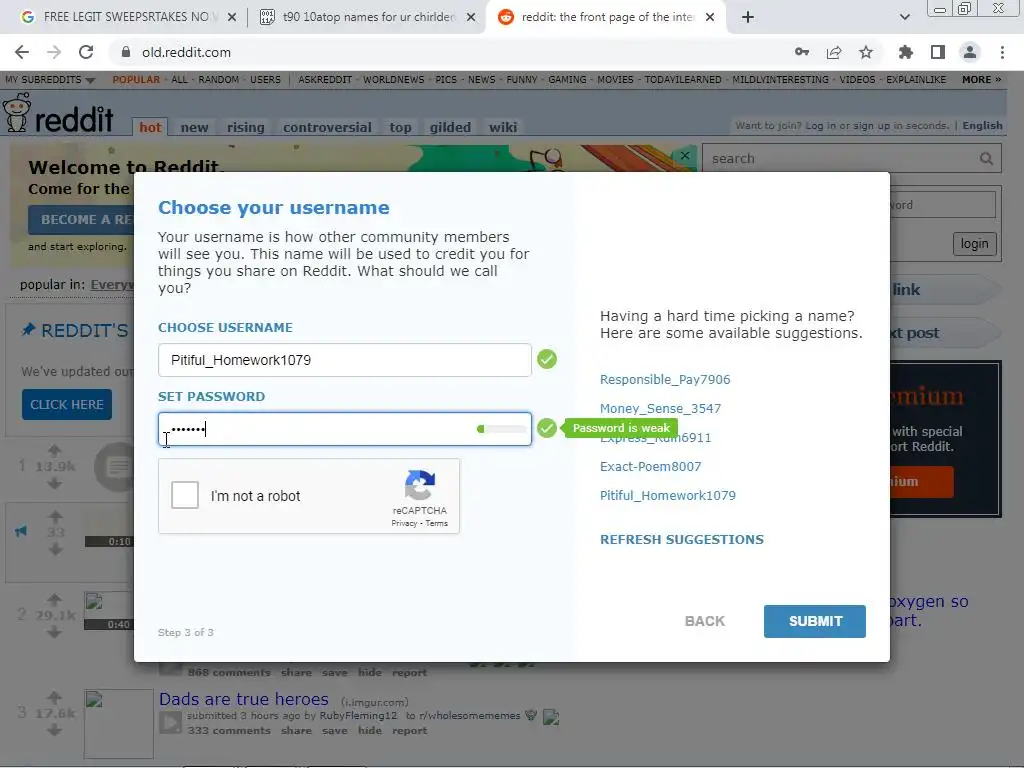
Task: Open the saved passwords key icon
Action: coord(802,52)
